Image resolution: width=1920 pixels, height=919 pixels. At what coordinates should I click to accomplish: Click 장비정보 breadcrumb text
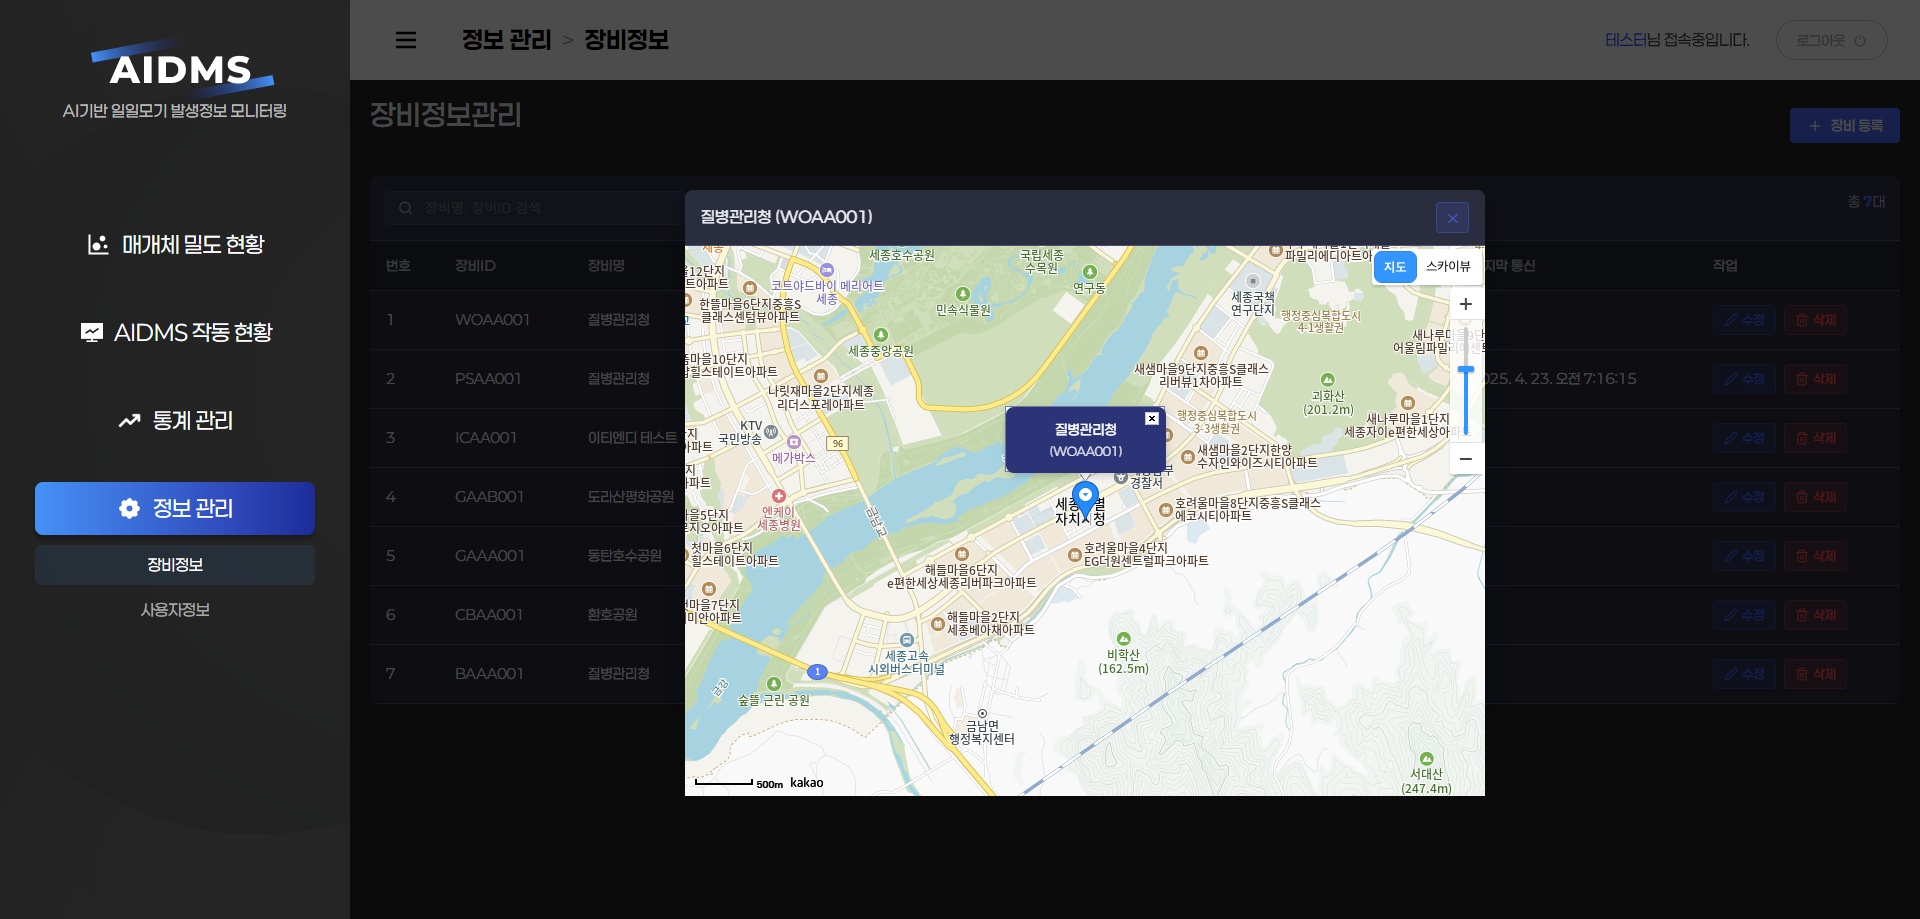(x=626, y=40)
